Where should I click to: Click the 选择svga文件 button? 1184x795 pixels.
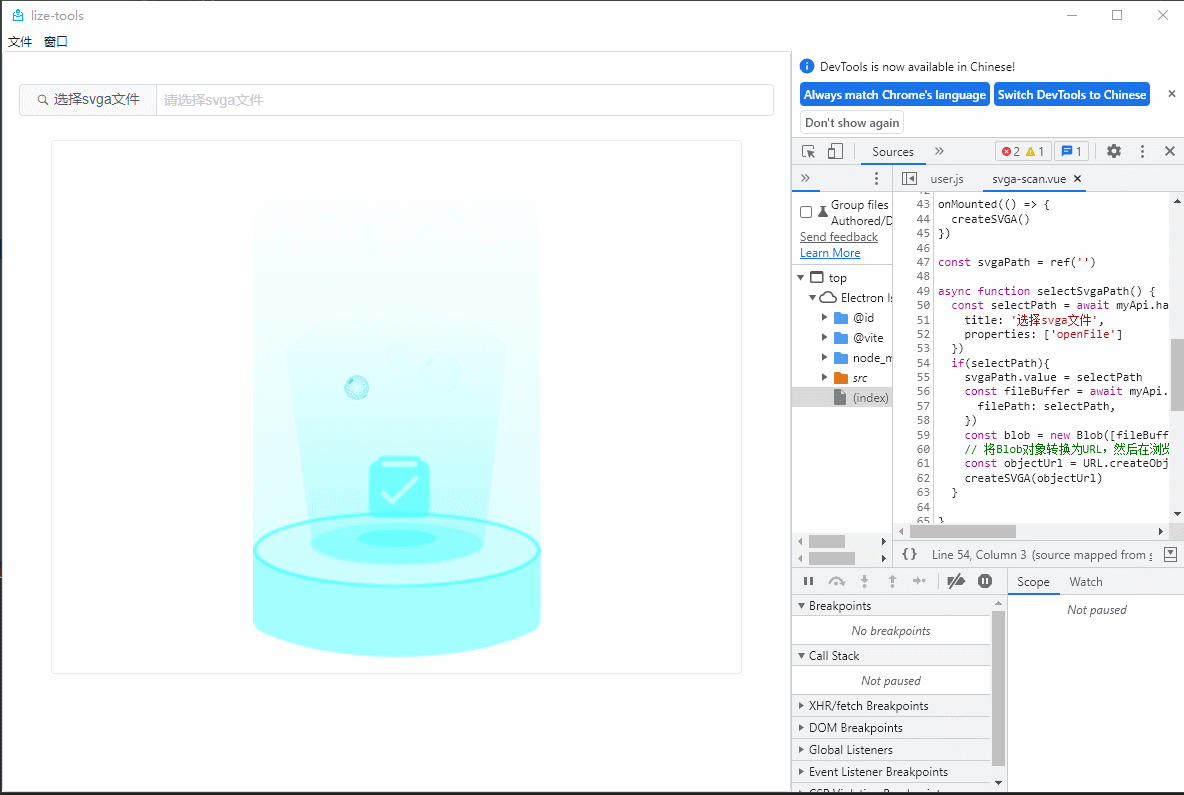coord(88,100)
